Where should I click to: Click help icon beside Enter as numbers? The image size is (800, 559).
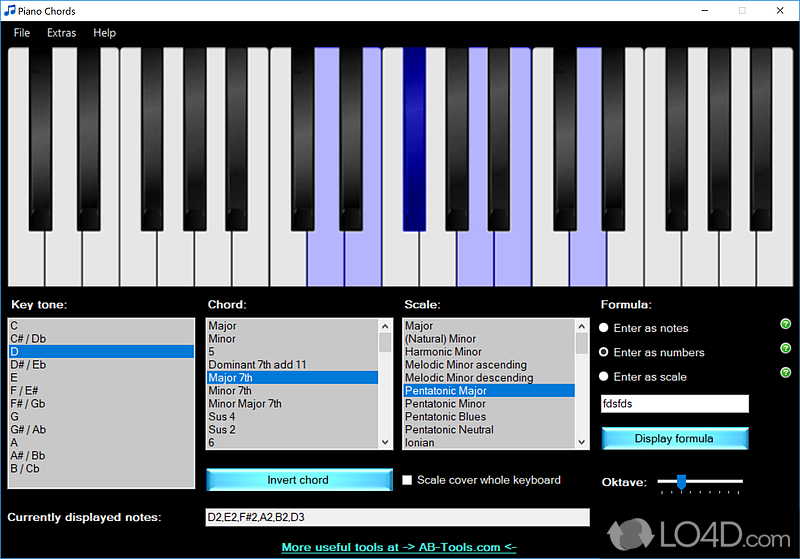(785, 348)
